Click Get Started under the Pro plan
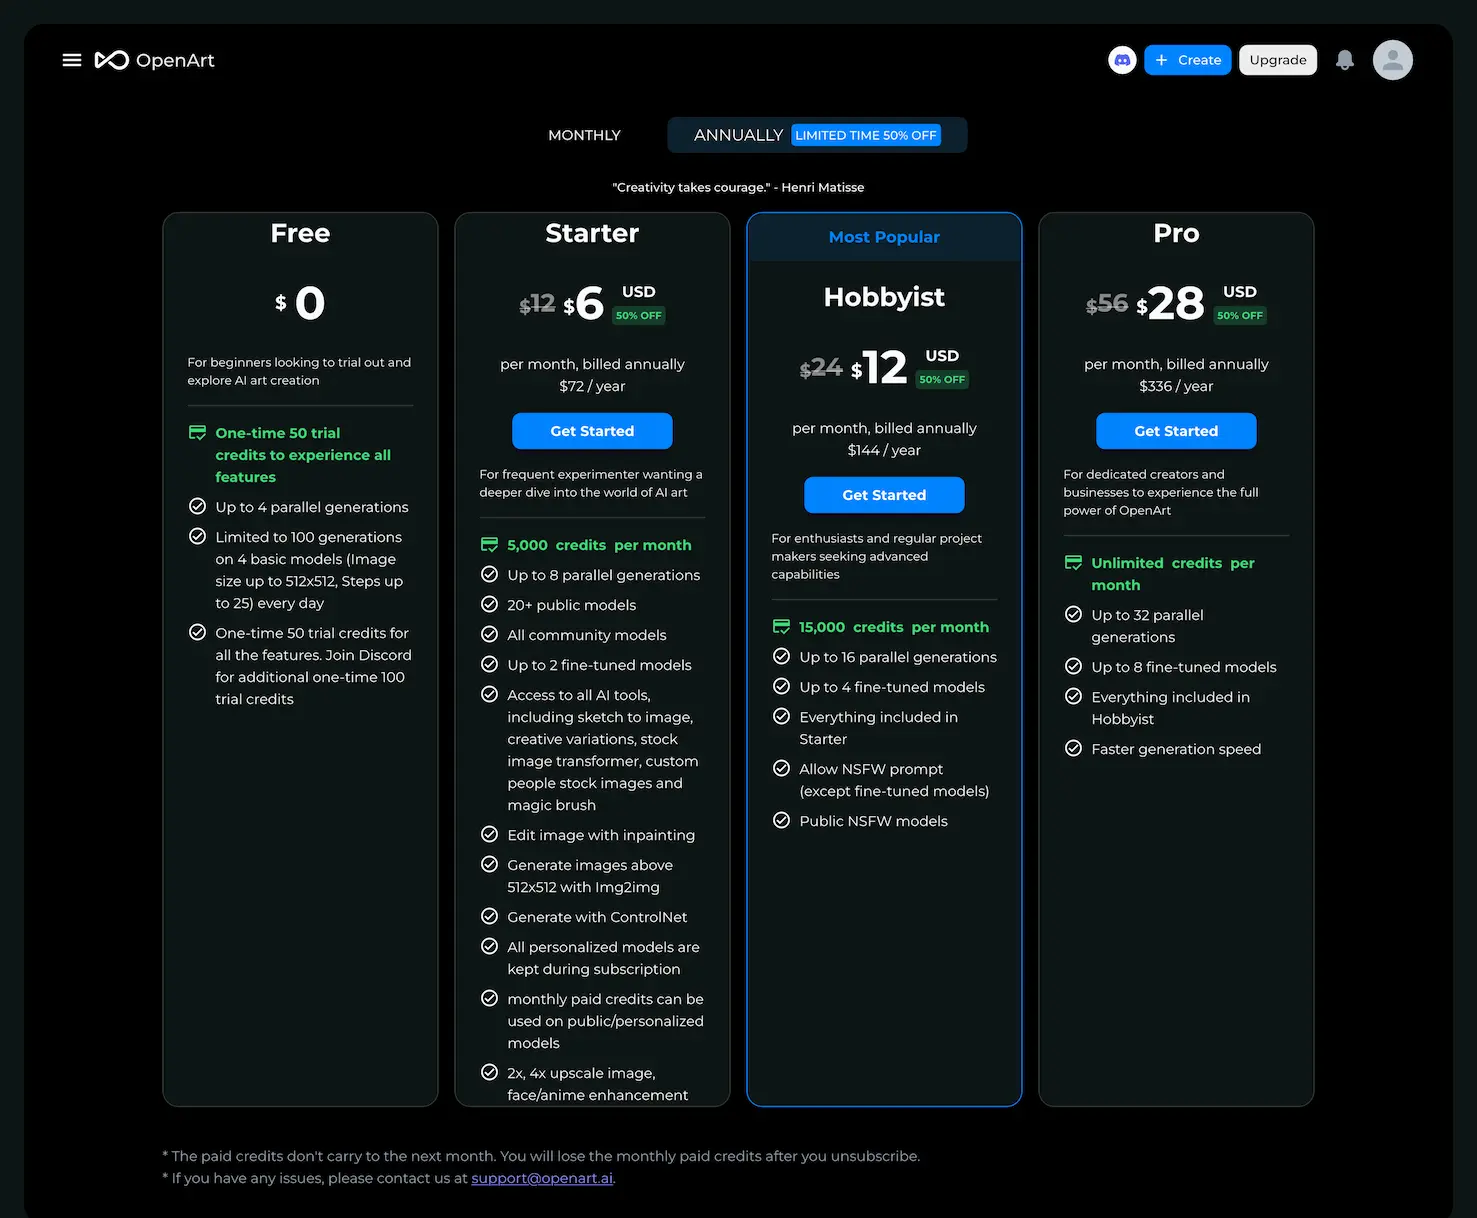The image size is (1477, 1218). (x=1176, y=431)
